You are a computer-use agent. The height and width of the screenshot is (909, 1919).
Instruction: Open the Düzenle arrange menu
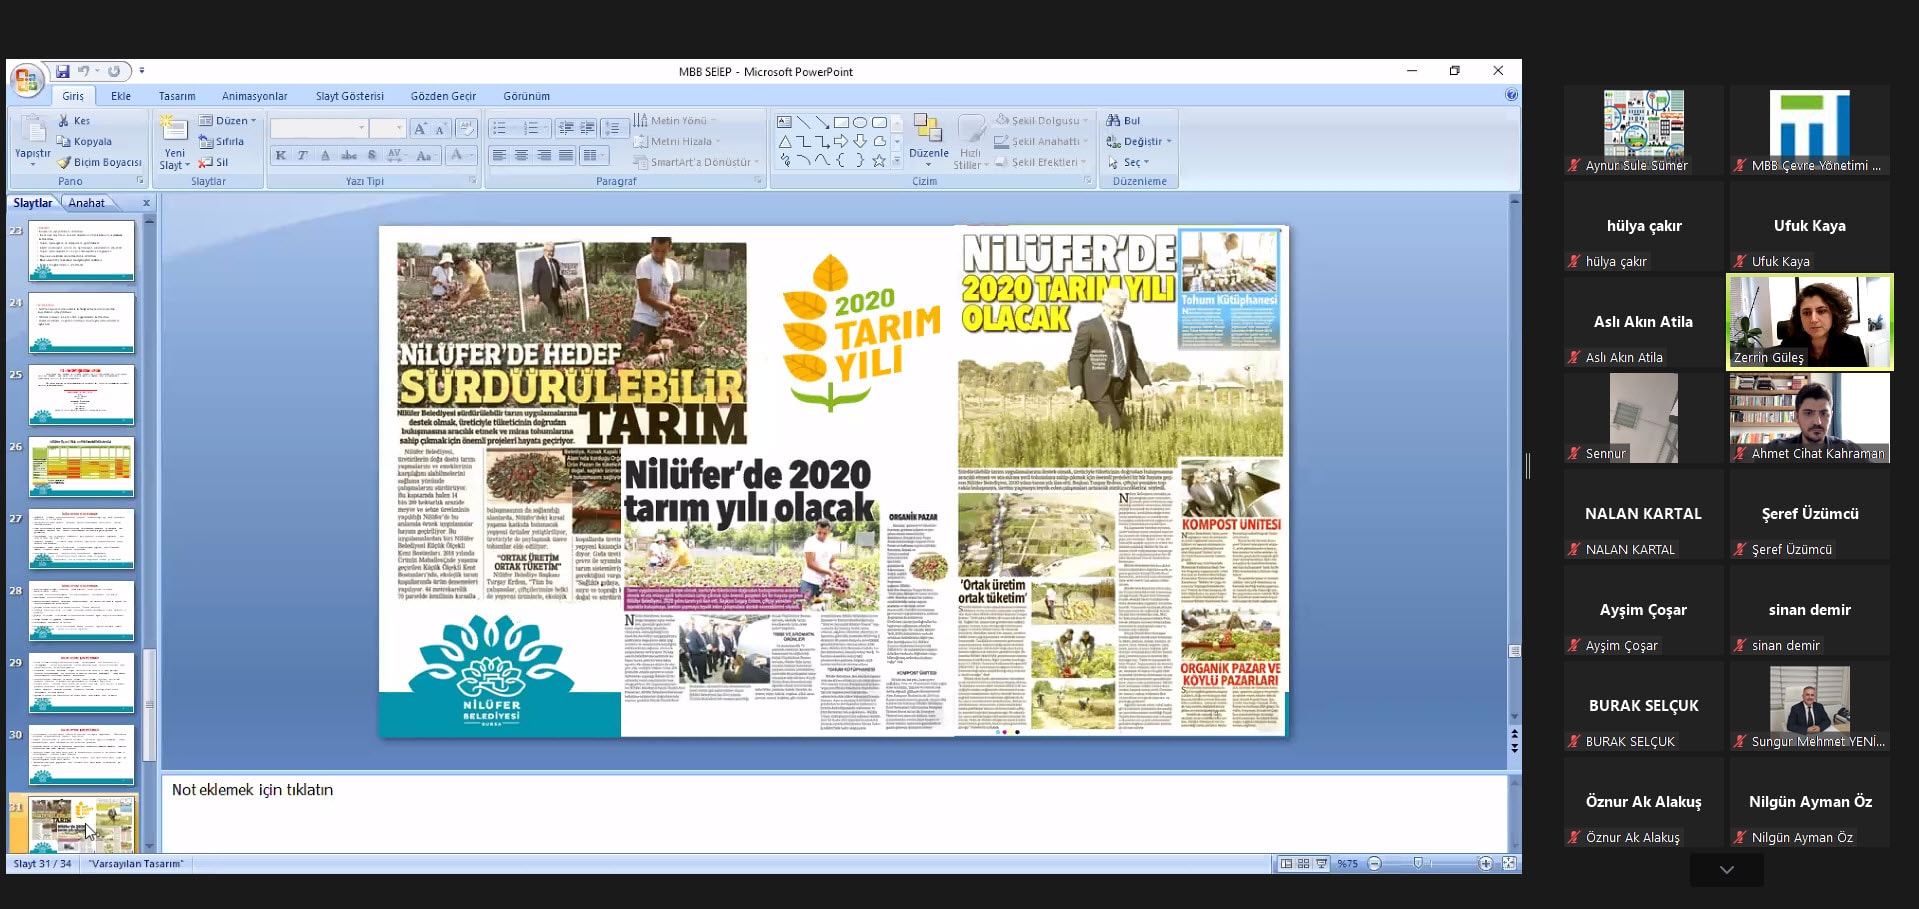coord(929,138)
